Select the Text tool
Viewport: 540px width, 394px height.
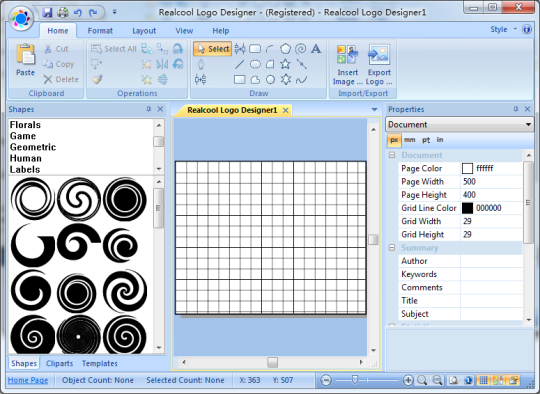point(316,49)
